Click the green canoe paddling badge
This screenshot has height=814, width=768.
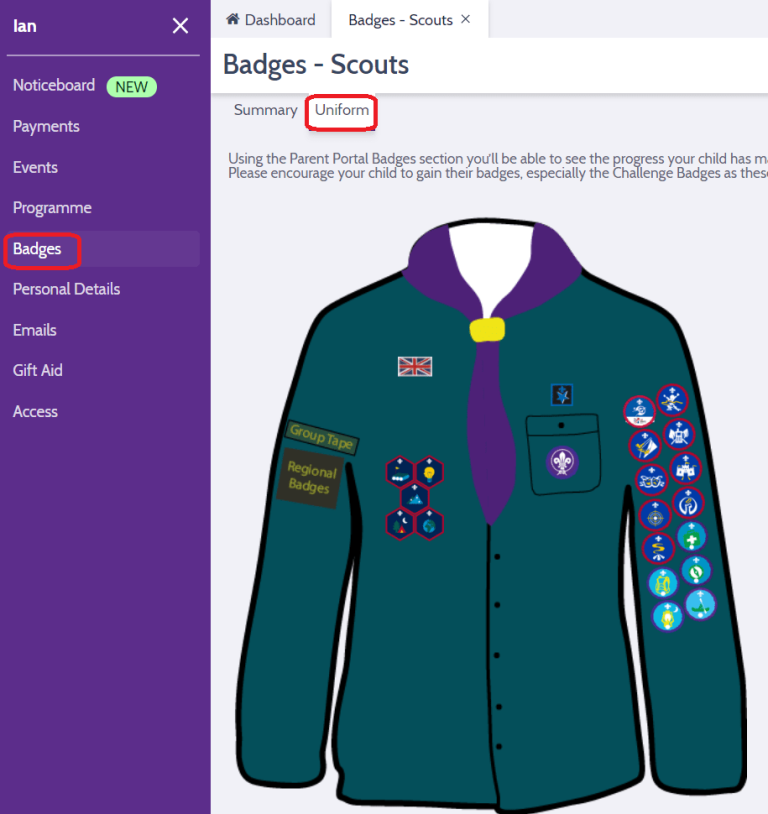point(700,604)
